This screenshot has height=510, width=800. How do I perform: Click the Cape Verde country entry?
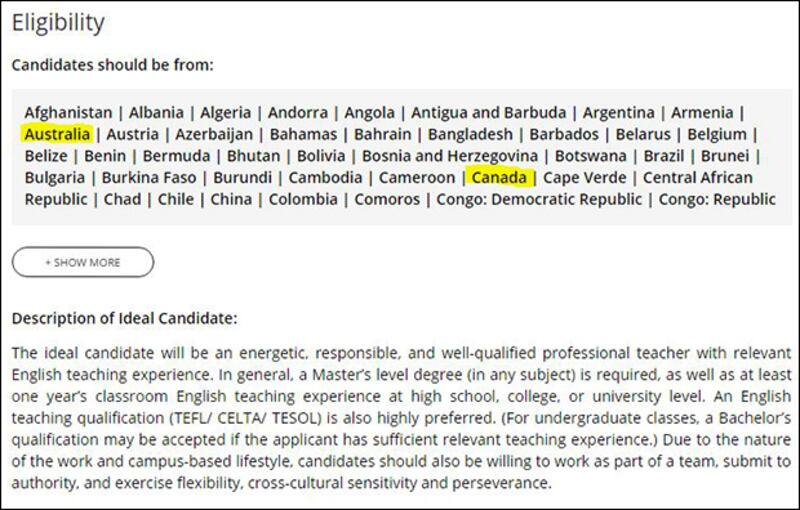pyautogui.click(x=585, y=177)
